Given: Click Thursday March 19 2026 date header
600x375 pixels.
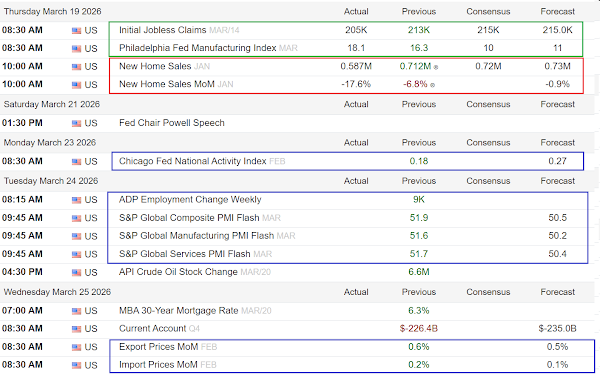Looking at the screenshot, I should [52, 11].
